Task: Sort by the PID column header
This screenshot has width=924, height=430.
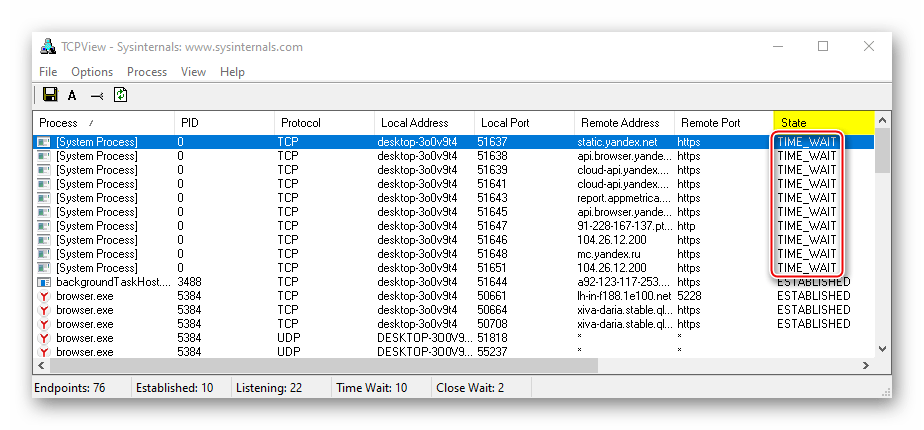Action: [223, 123]
